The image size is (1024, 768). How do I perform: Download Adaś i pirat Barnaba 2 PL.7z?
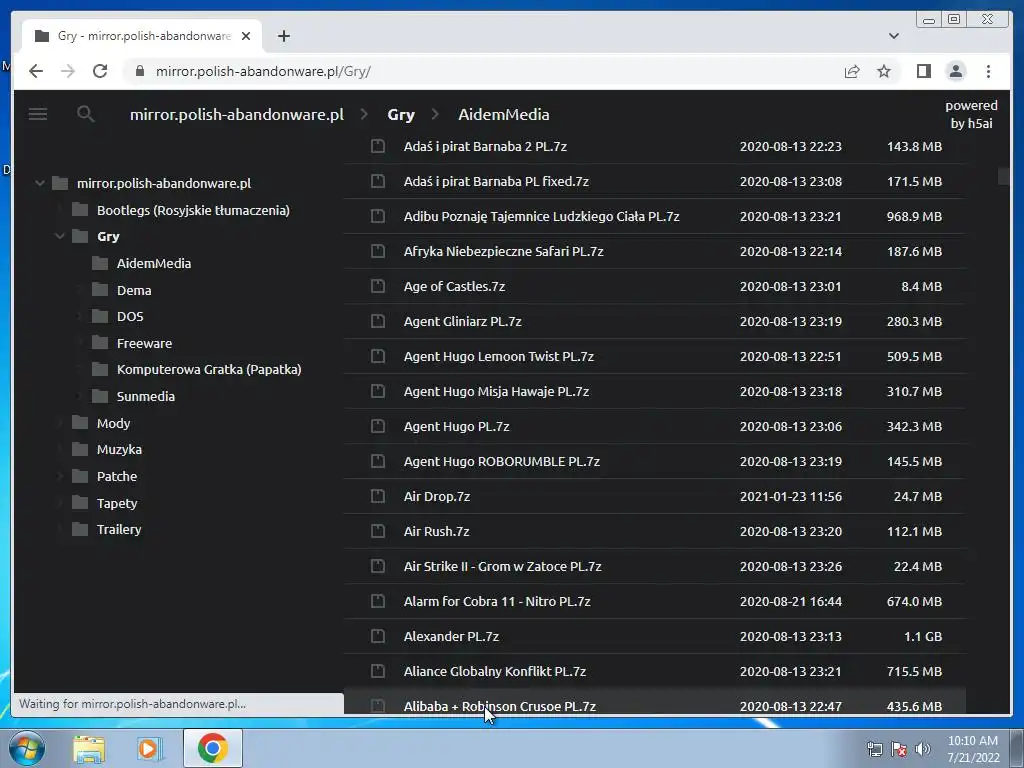tap(485, 146)
